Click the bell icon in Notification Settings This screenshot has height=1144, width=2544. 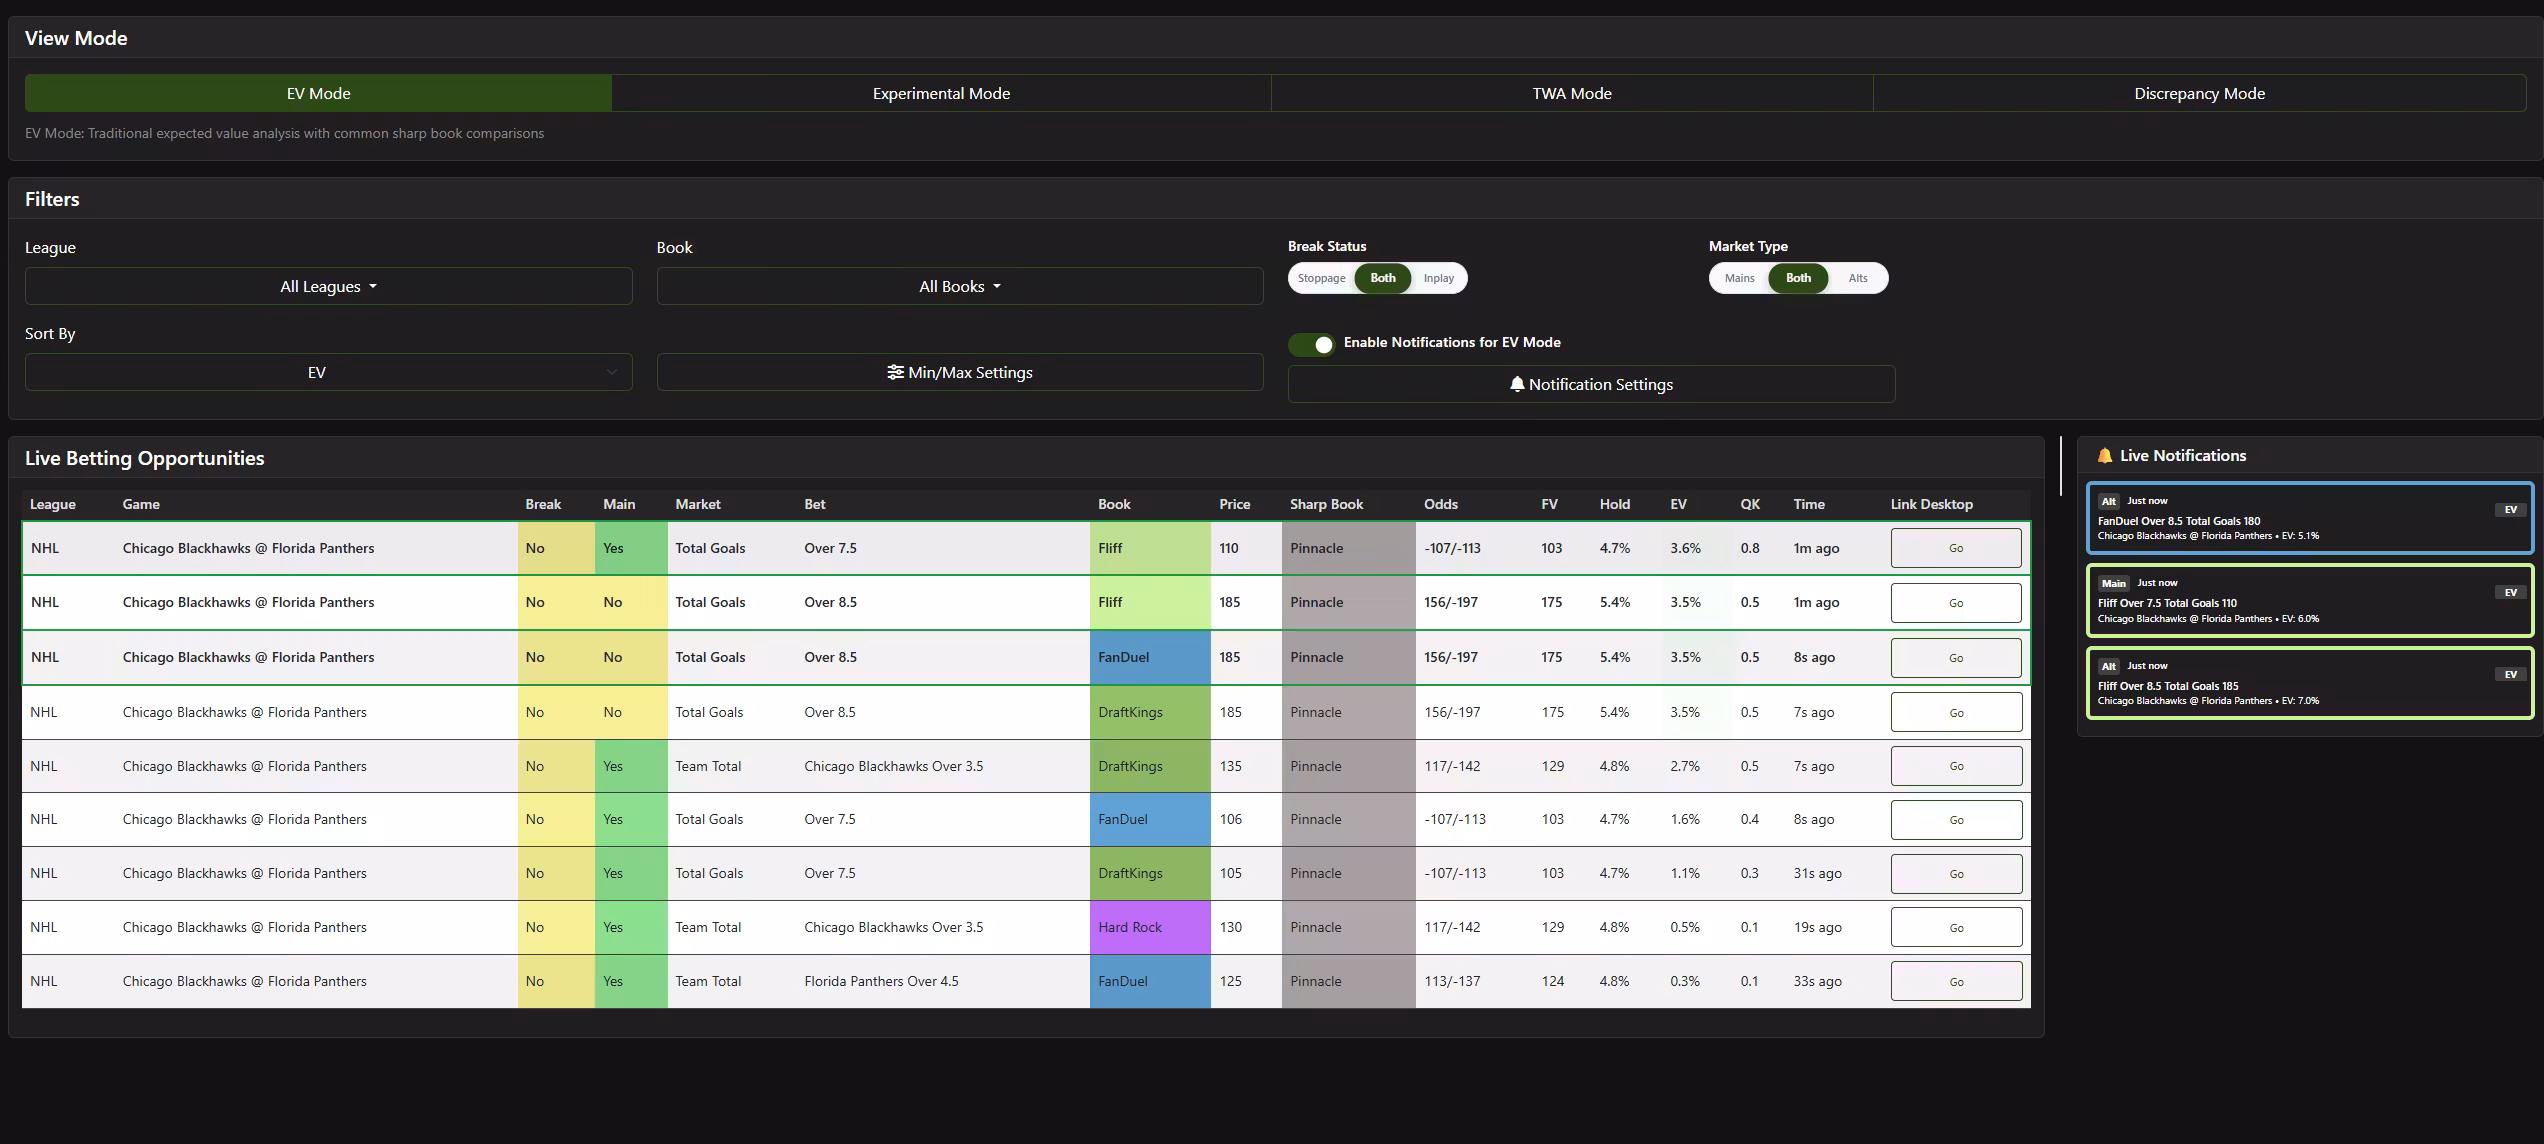[1517, 384]
